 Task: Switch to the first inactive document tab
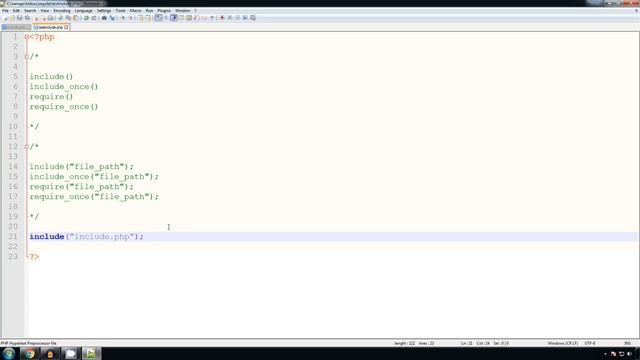click(16, 27)
